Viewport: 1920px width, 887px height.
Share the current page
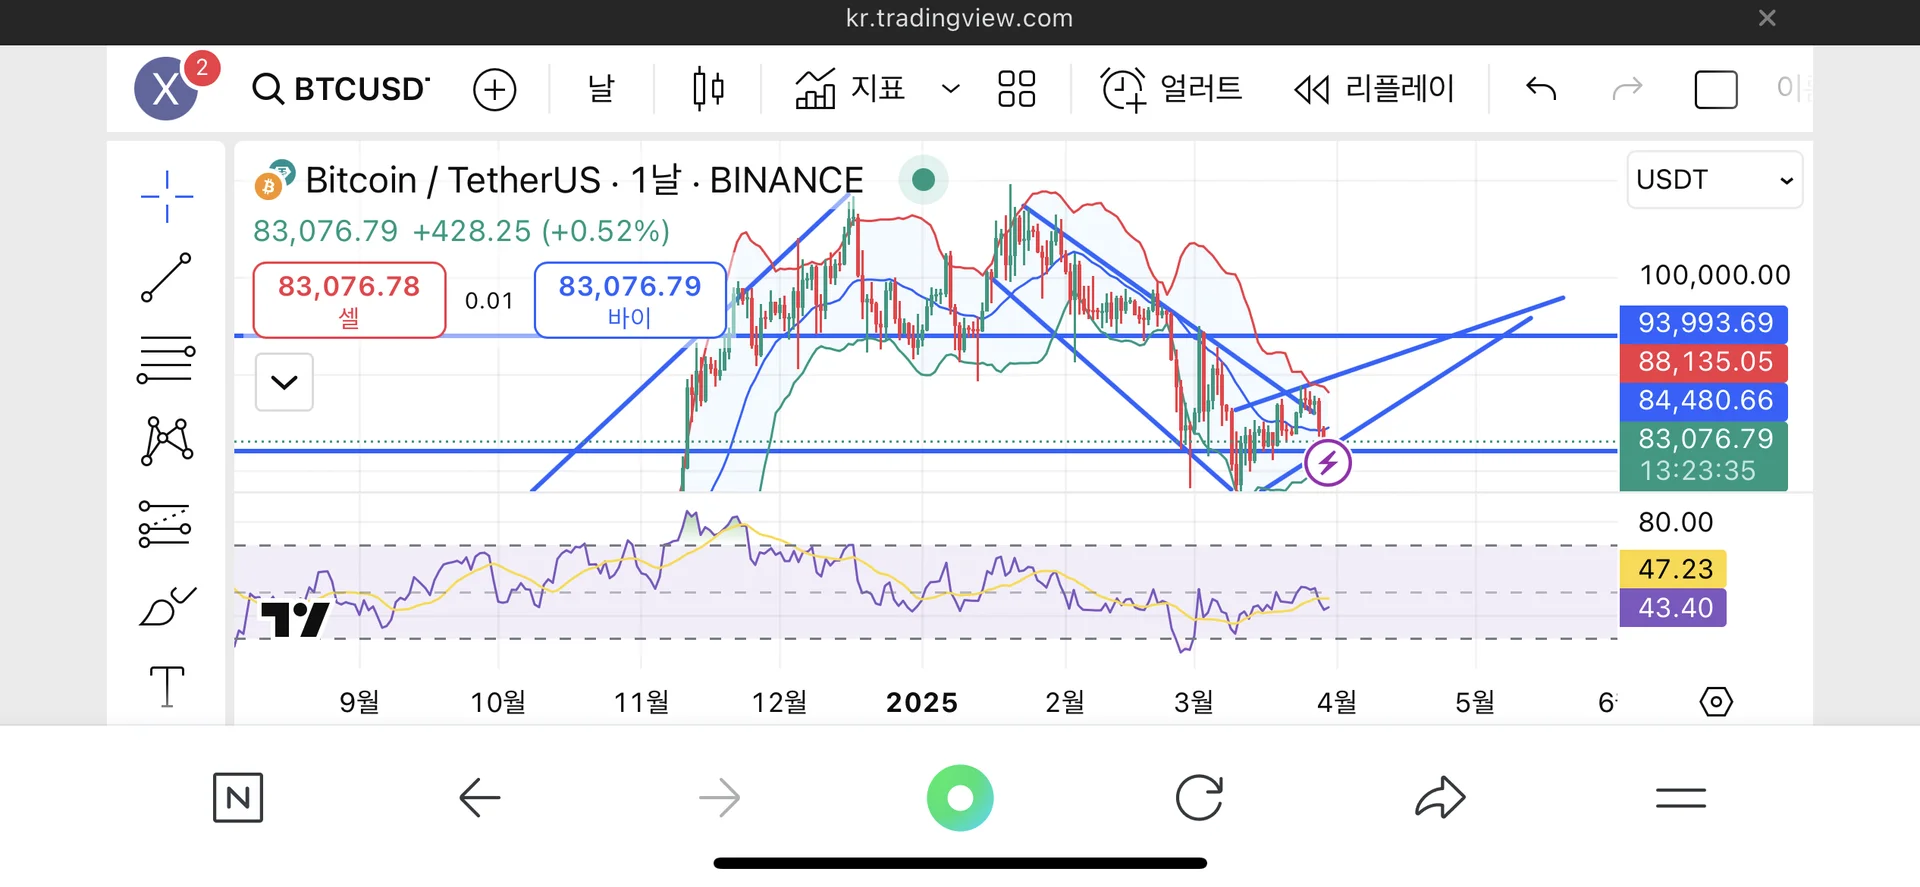click(1440, 797)
